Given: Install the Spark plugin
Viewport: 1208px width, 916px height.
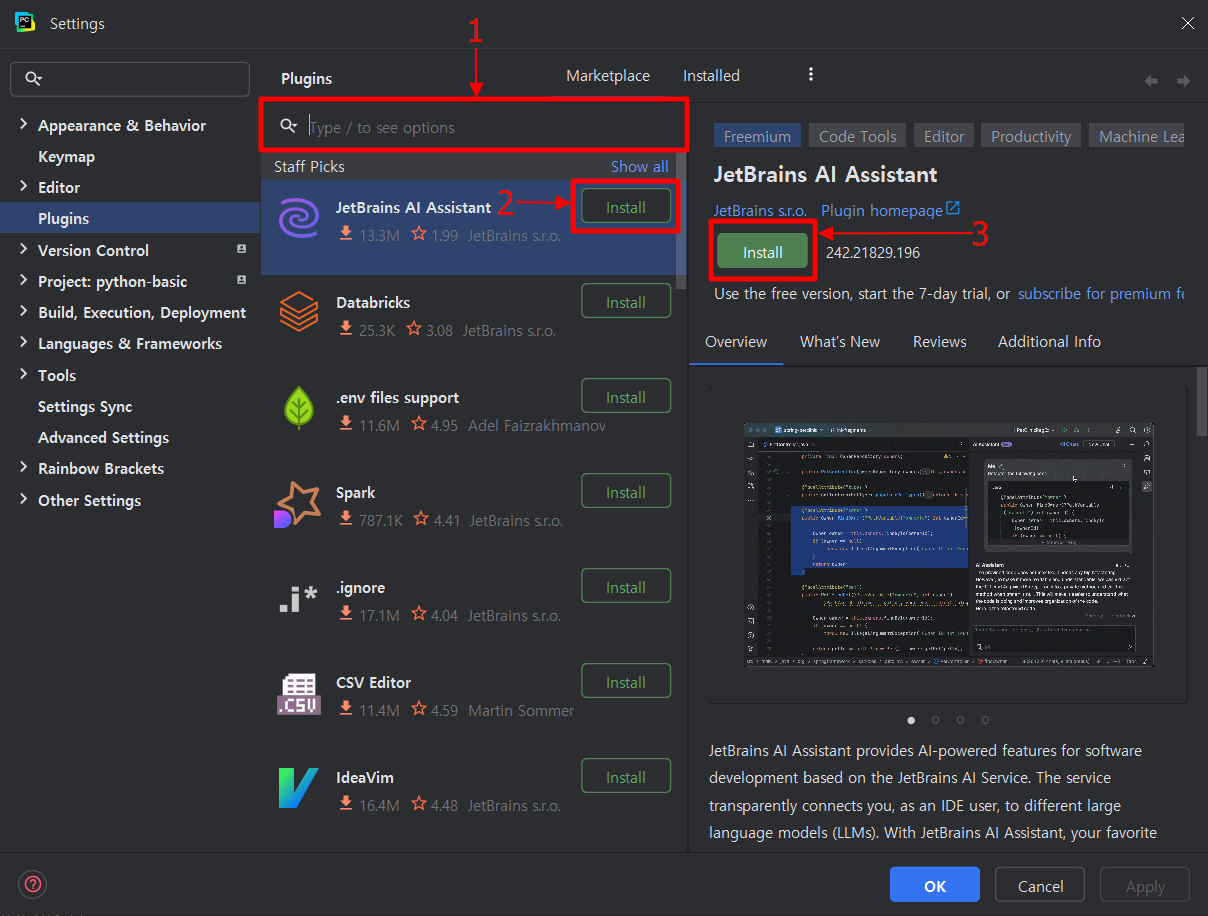Looking at the screenshot, I should [x=626, y=492].
